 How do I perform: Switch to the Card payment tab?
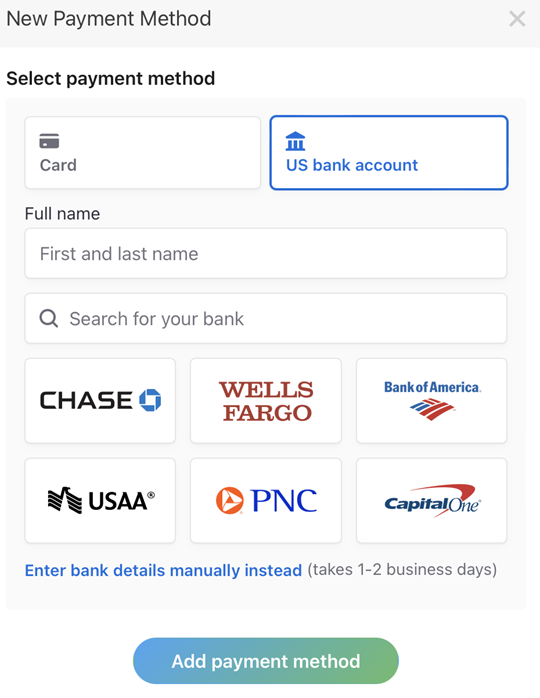[x=143, y=153]
